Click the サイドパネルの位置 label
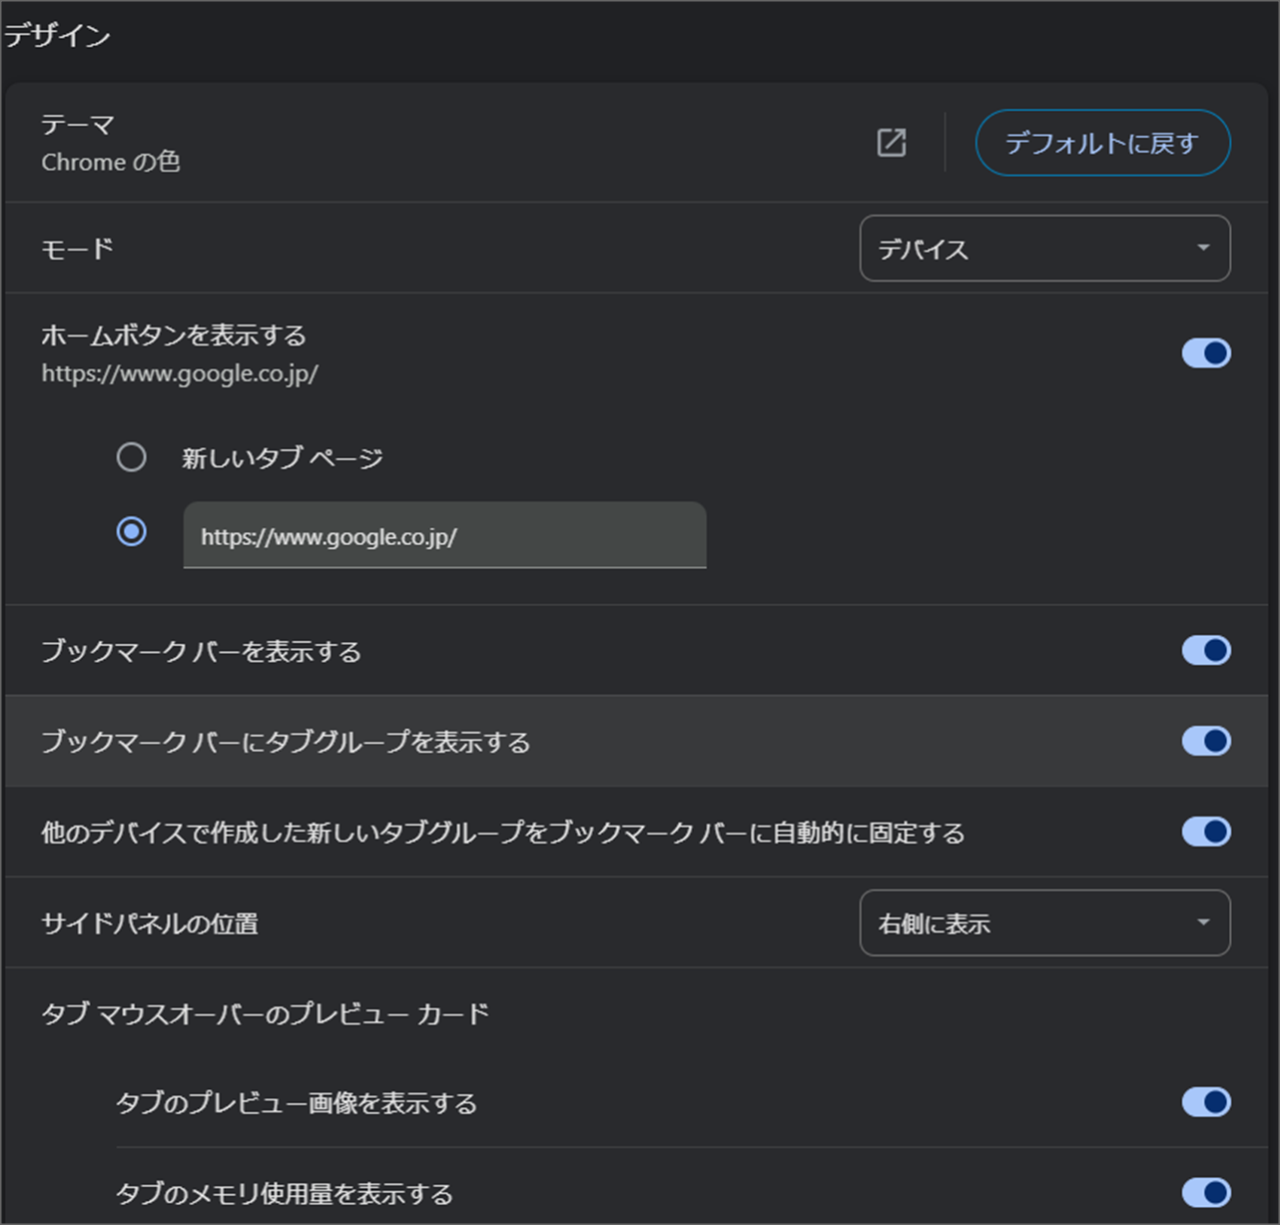Image resolution: width=1280 pixels, height=1225 pixels. tap(150, 923)
